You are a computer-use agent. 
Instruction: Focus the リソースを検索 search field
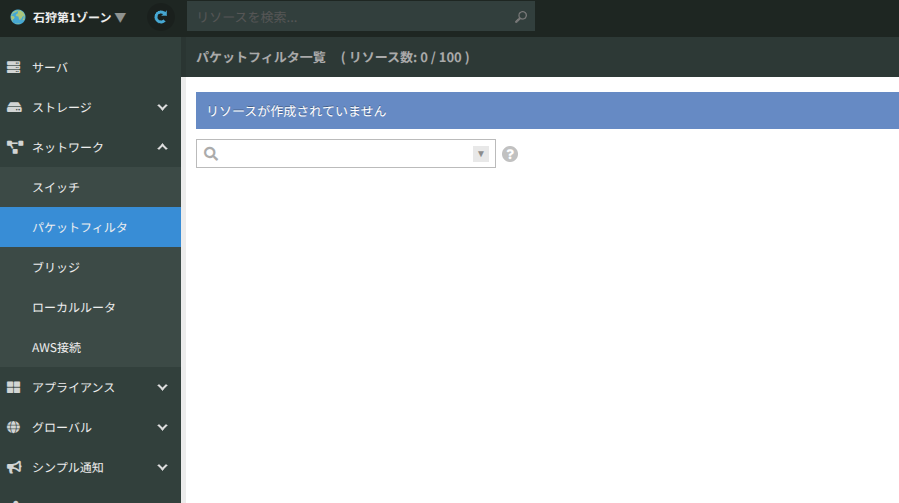[361, 17]
